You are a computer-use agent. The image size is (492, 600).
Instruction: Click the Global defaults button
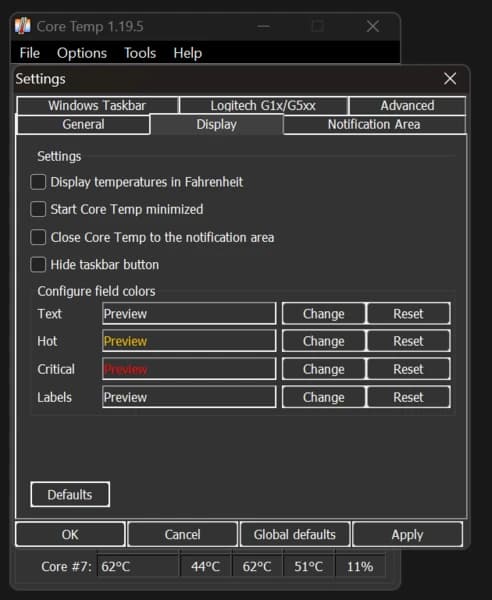click(295, 534)
